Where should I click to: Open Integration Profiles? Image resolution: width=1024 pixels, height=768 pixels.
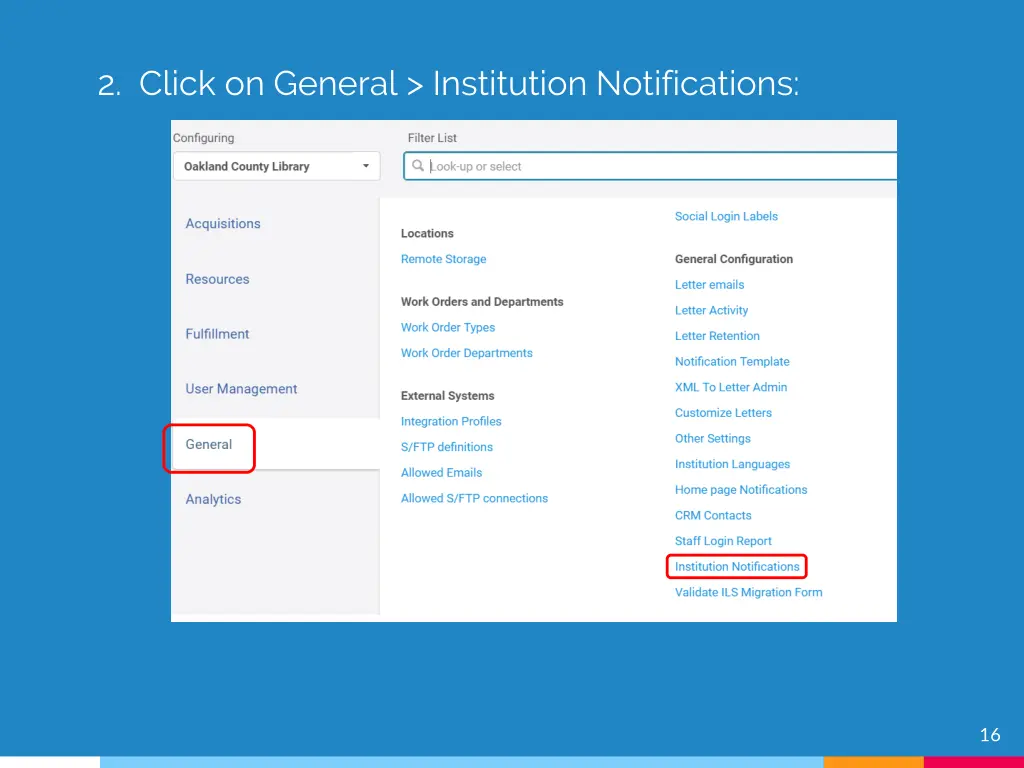[451, 421]
